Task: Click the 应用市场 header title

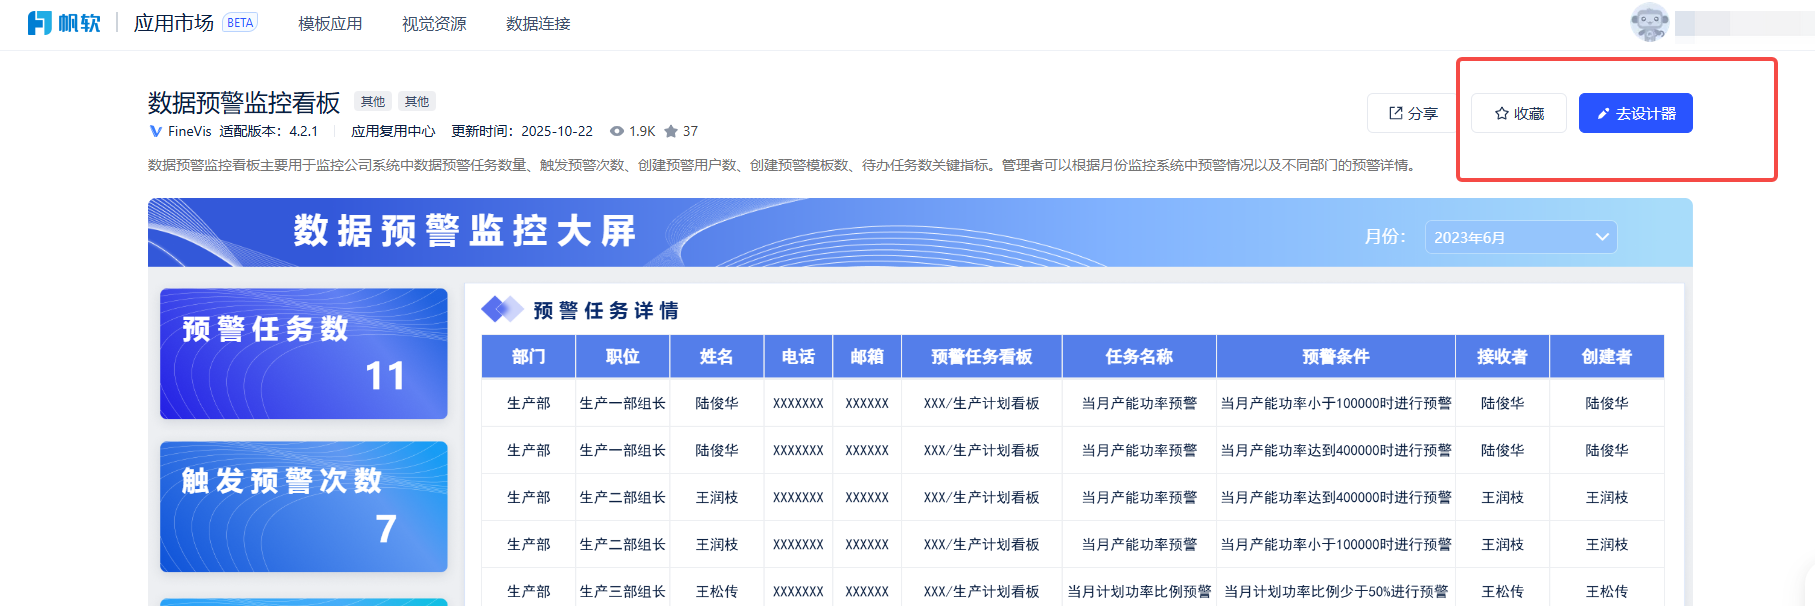Action: click(174, 23)
